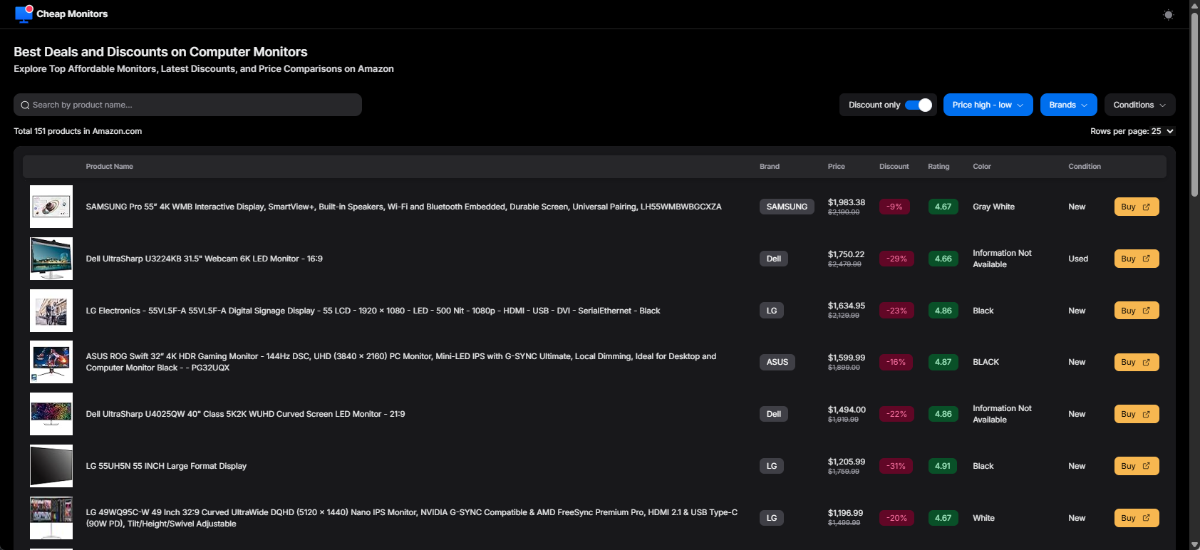Click Buy for LG 49WQ95C-W monitor
Image resolution: width=1200 pixels, height=550 pixels.
click(1137, 518)
